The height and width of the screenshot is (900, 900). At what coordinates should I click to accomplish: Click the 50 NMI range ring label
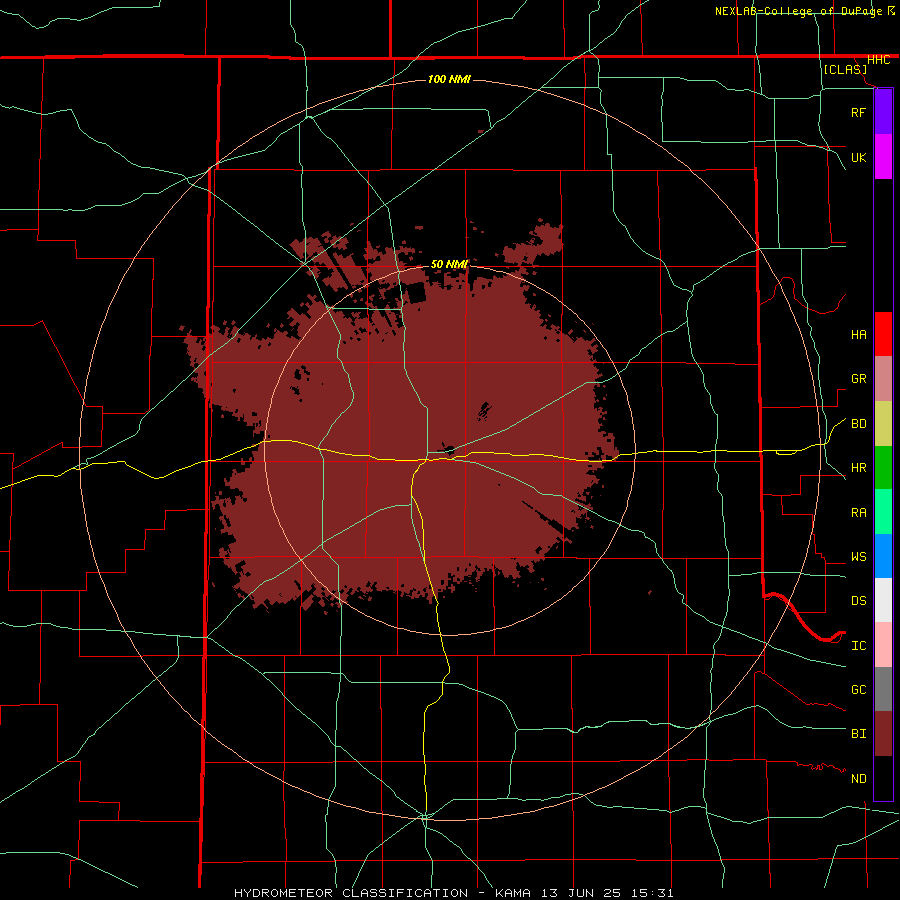(449, 264)
